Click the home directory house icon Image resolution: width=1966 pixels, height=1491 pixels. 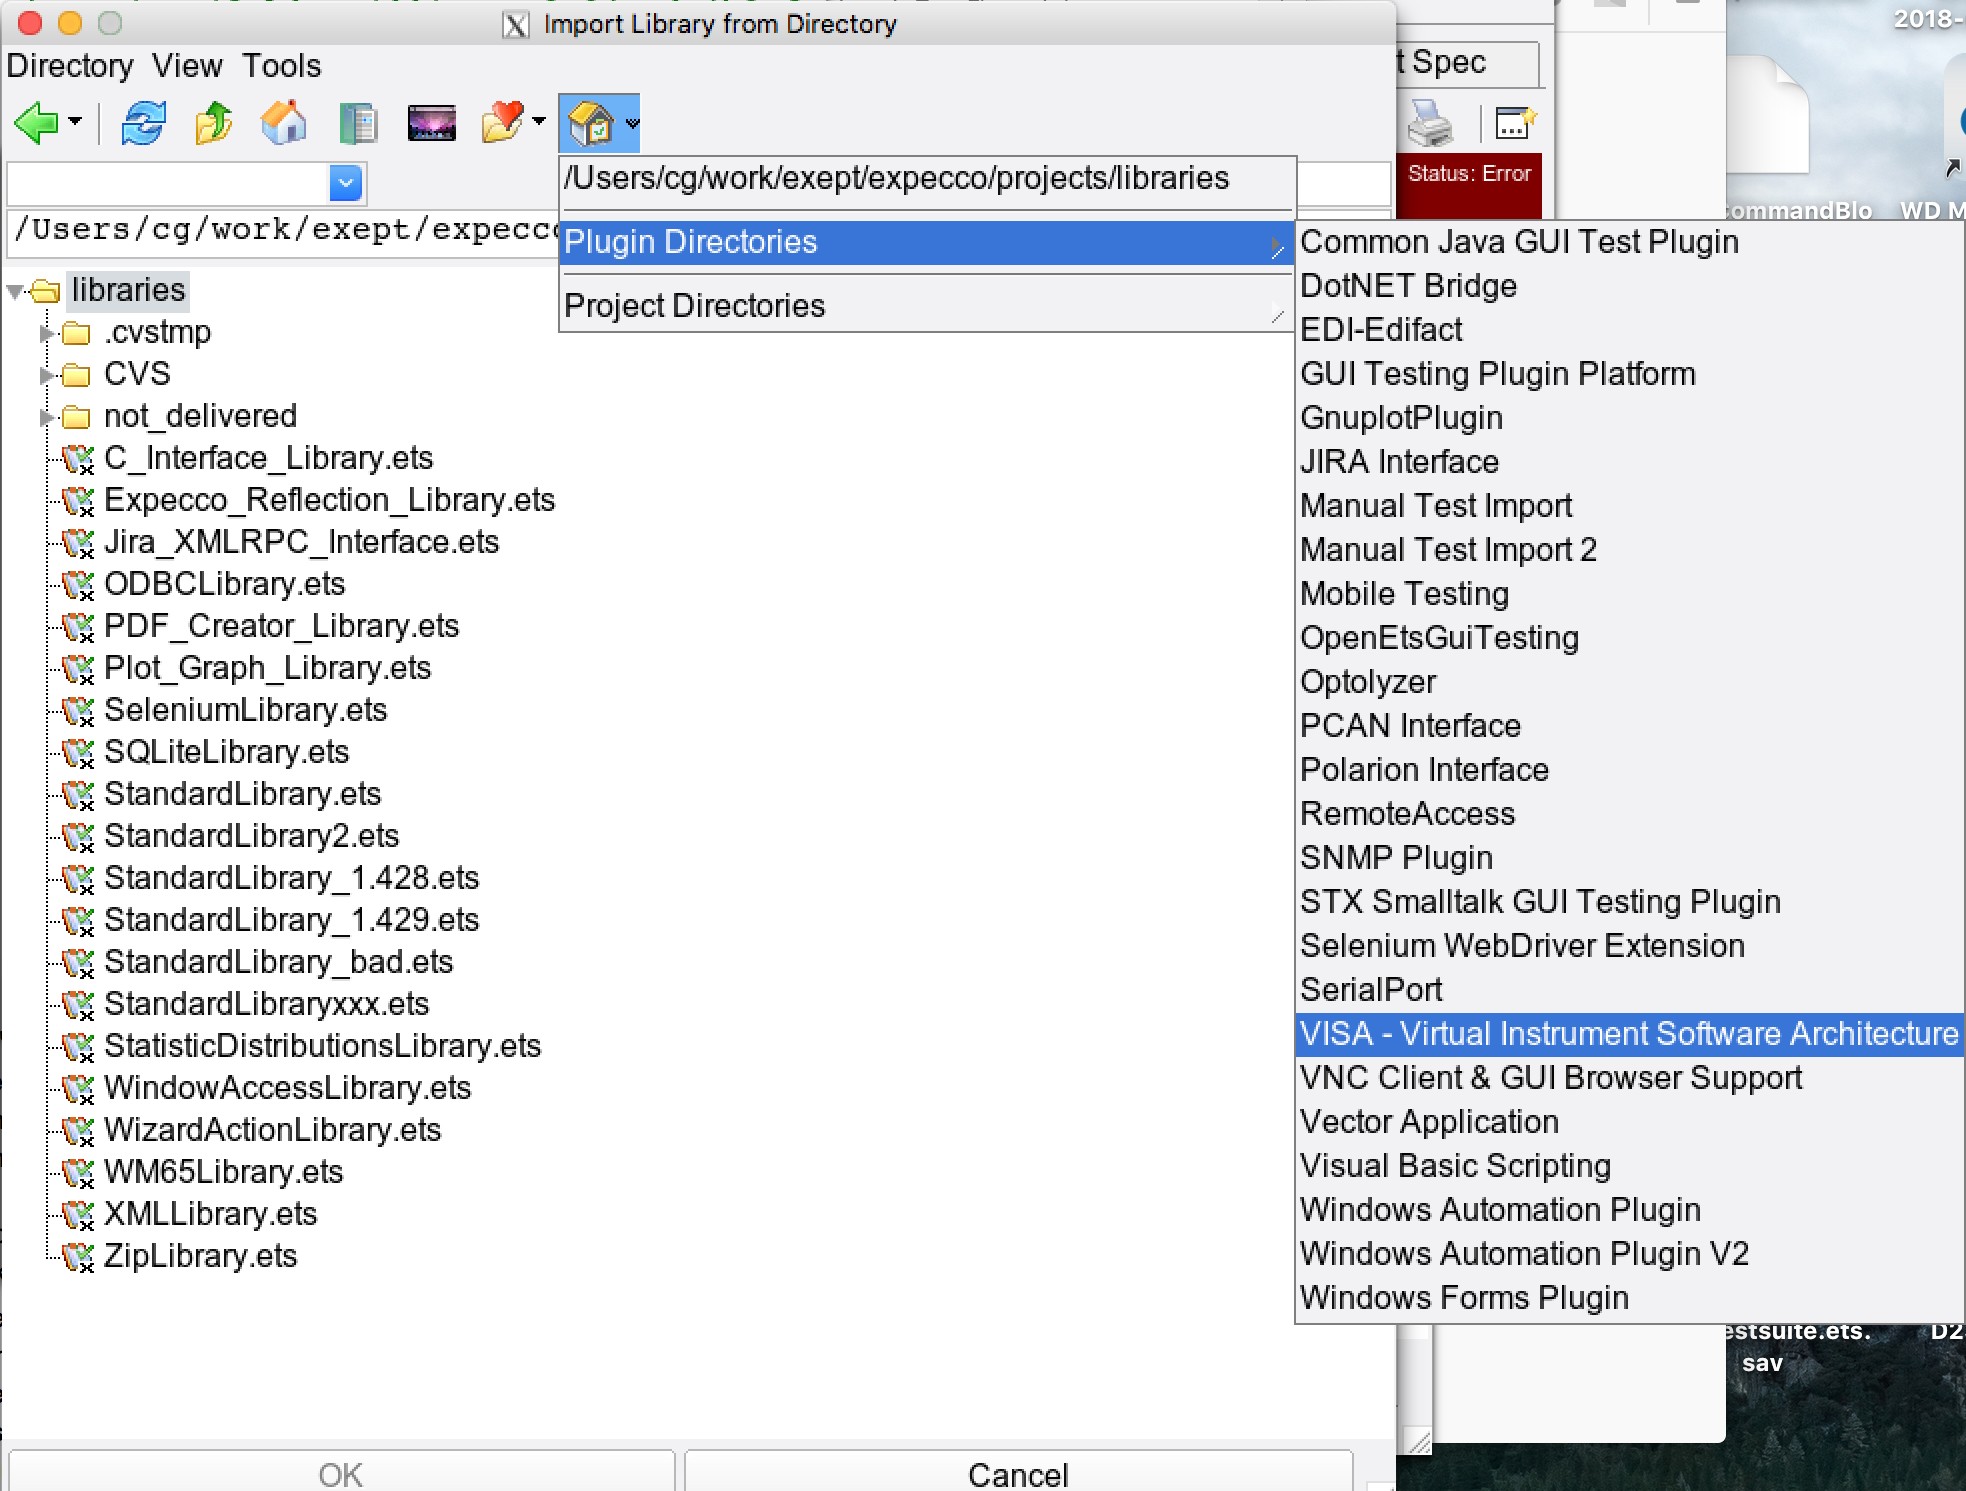(x=284, y=124)
